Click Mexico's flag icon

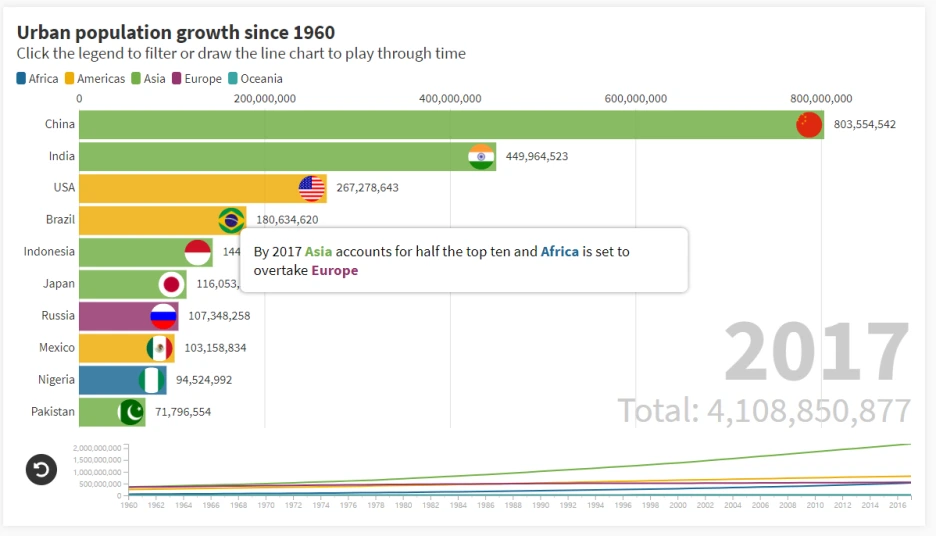pos(159,348)
